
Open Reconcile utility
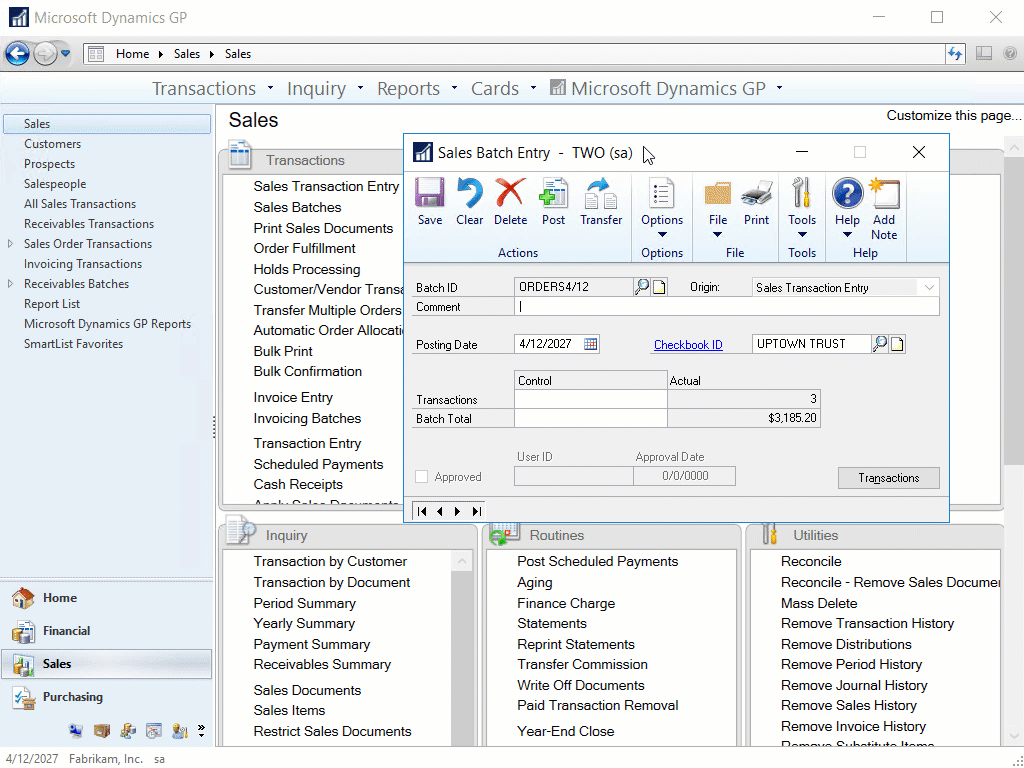tap(811, 562)
